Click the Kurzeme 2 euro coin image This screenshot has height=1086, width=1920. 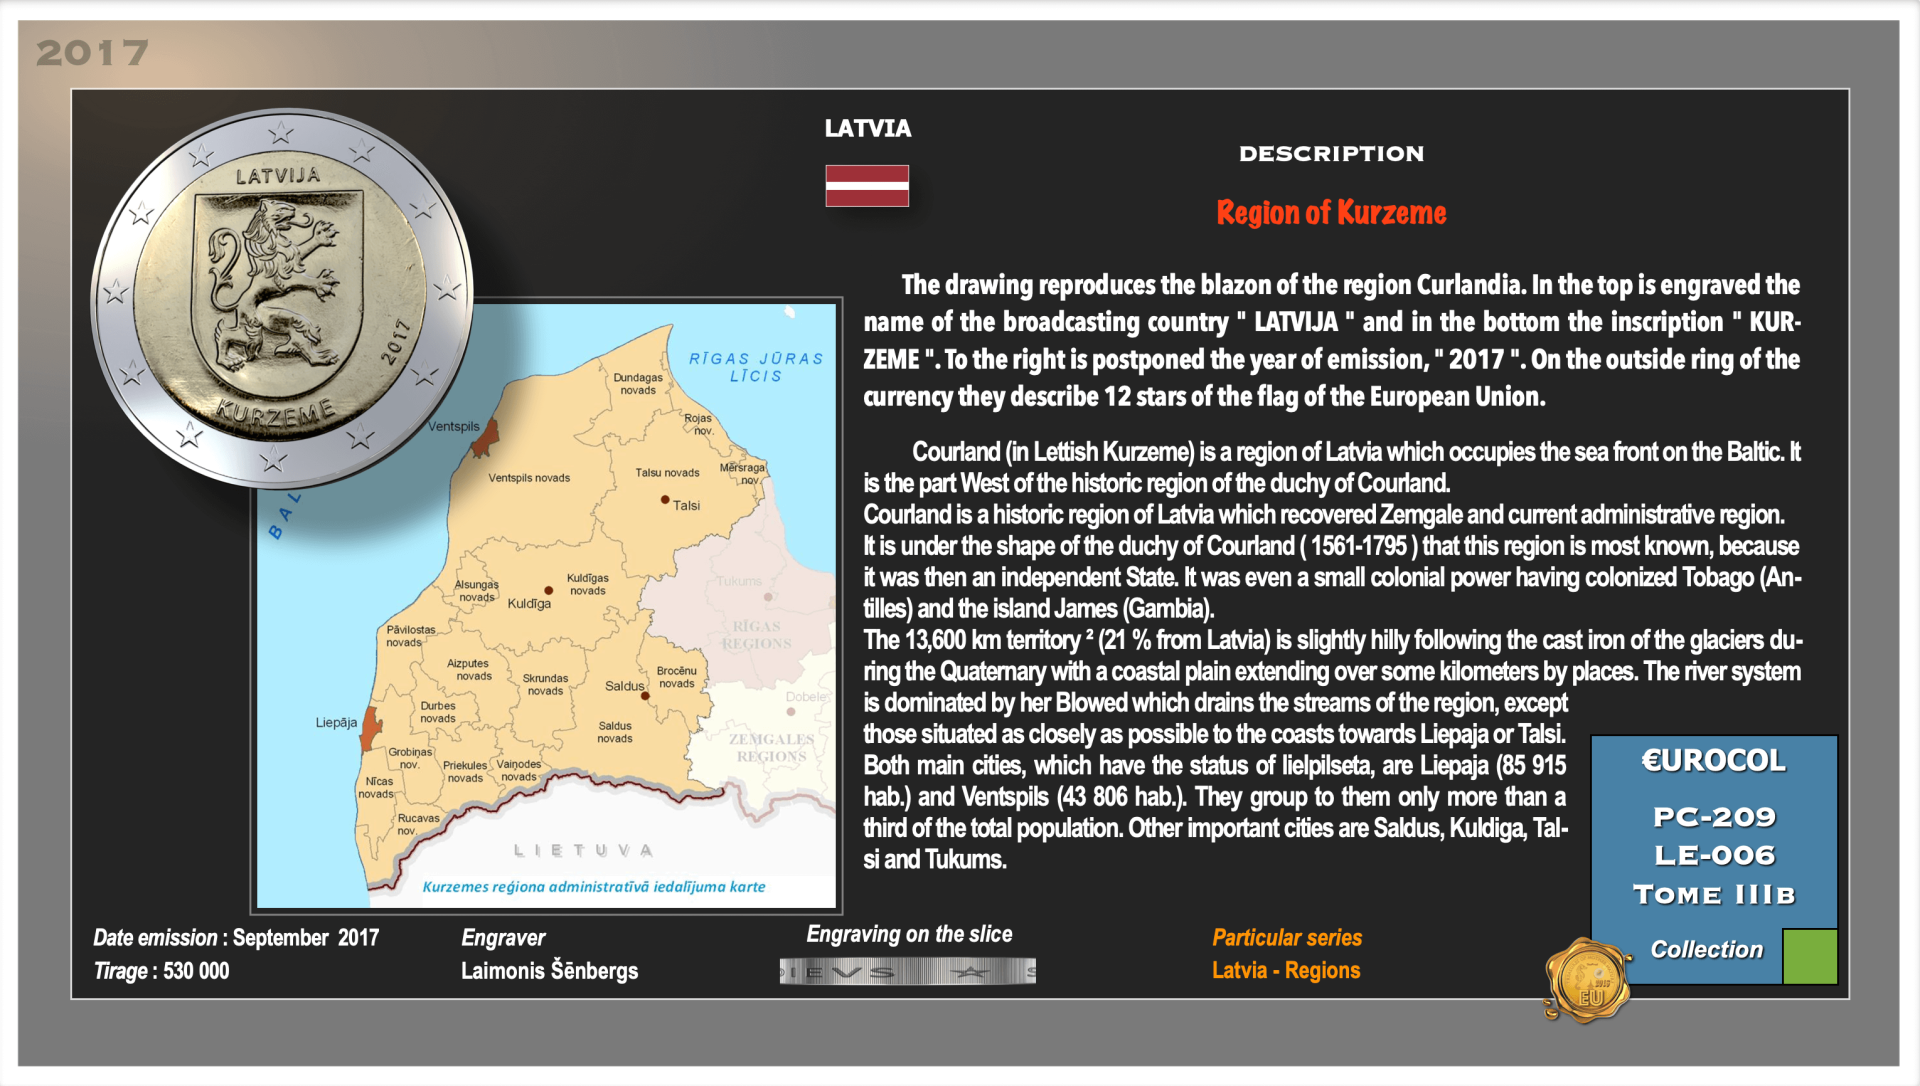click(282, 298)
